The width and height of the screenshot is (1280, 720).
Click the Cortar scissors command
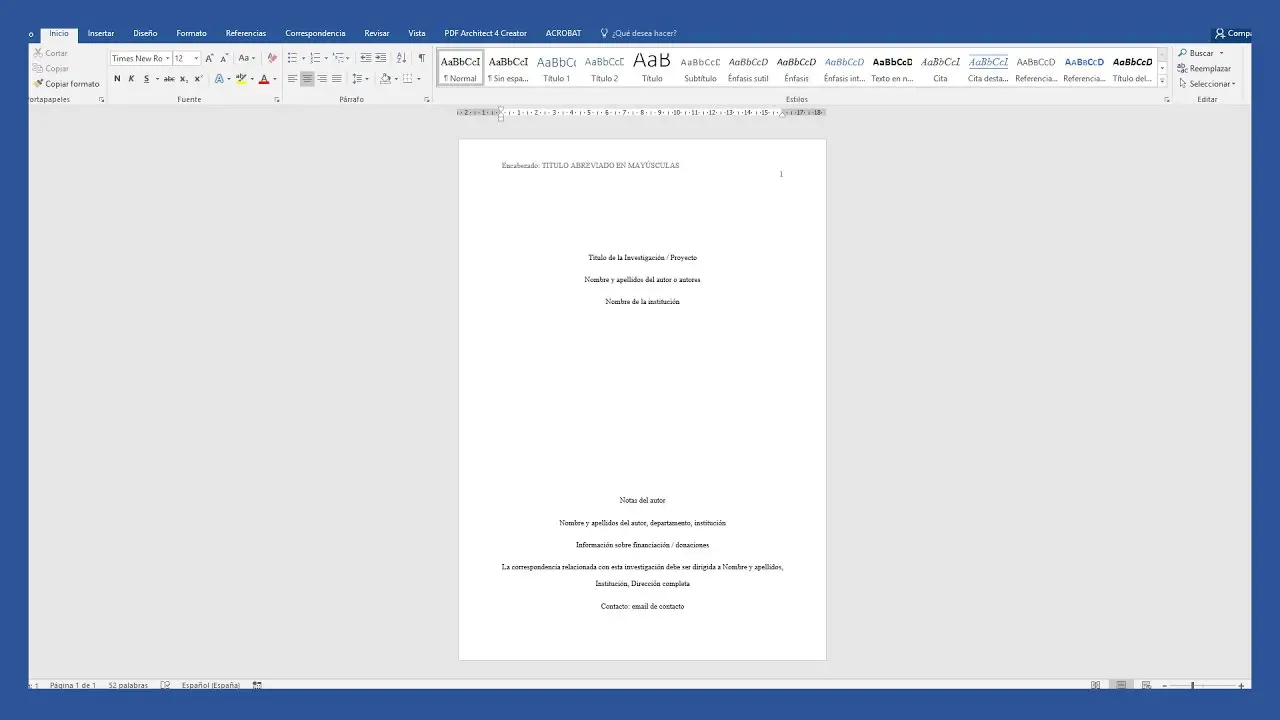(50, 53)
